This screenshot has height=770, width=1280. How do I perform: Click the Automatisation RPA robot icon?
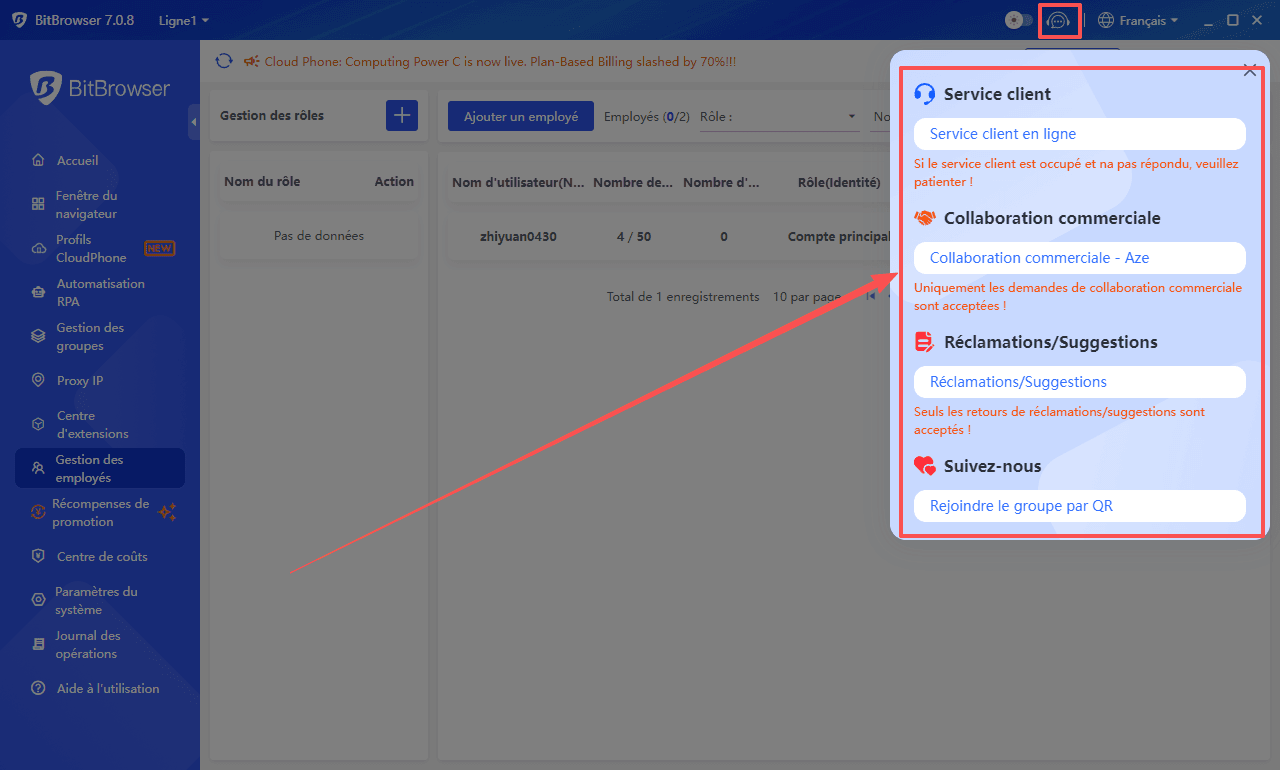(x=38, y=293)
